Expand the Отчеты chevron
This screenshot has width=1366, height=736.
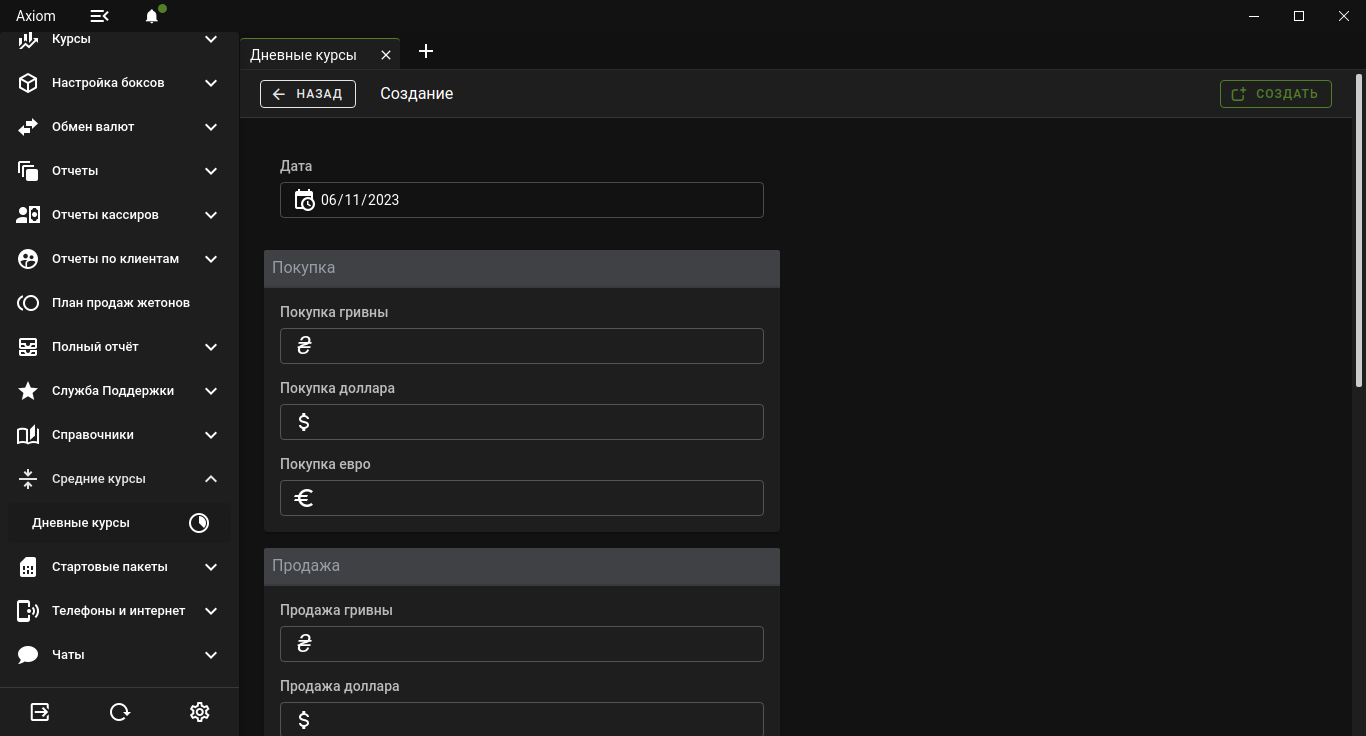click(211, 171)
